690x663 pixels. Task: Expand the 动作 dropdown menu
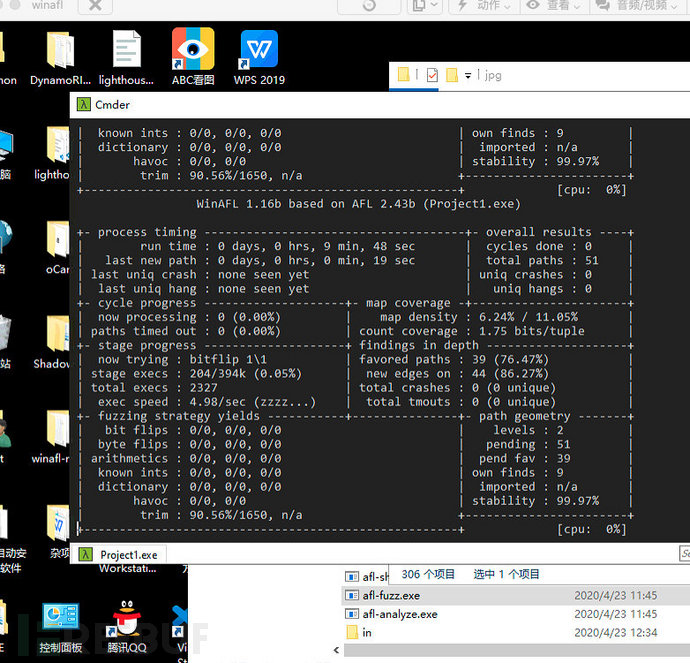click(487, 6)
